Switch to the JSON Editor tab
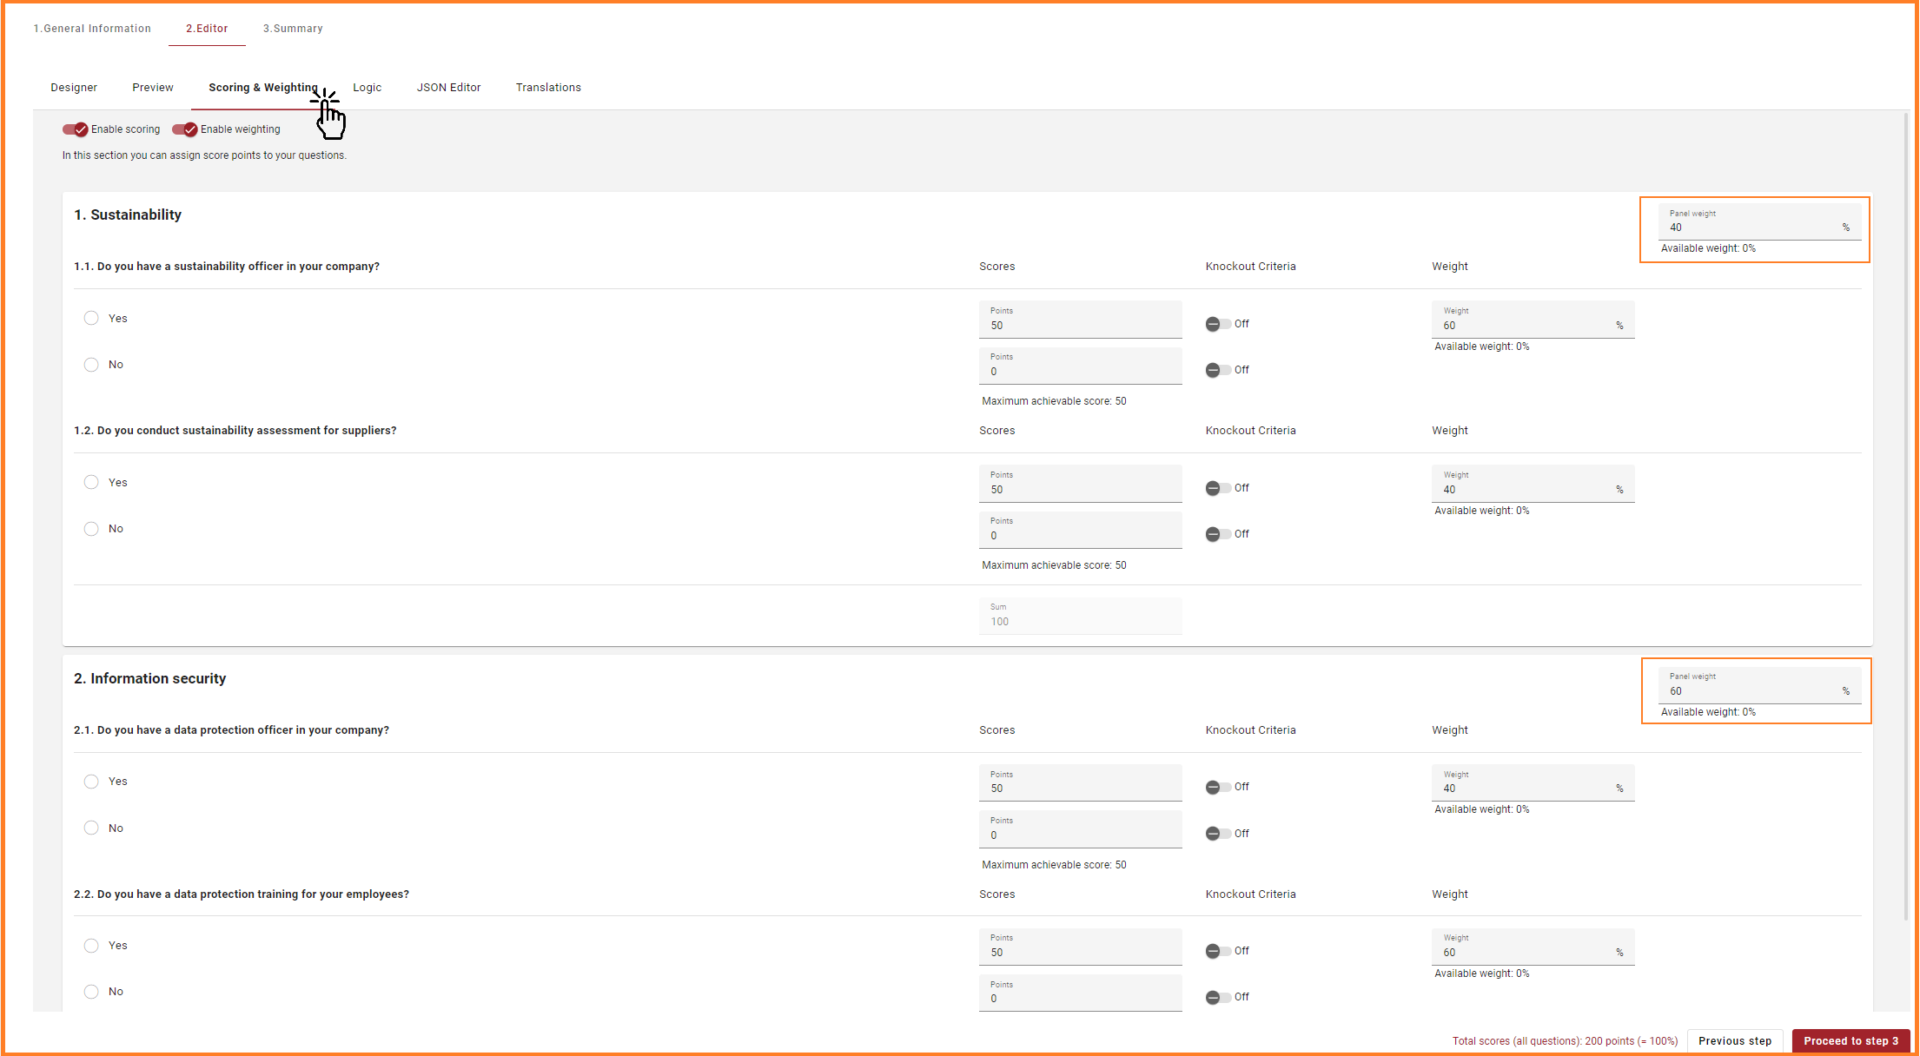This screenshot has height=1056, width=1920. pyautogui.click(x=449, y=88)
